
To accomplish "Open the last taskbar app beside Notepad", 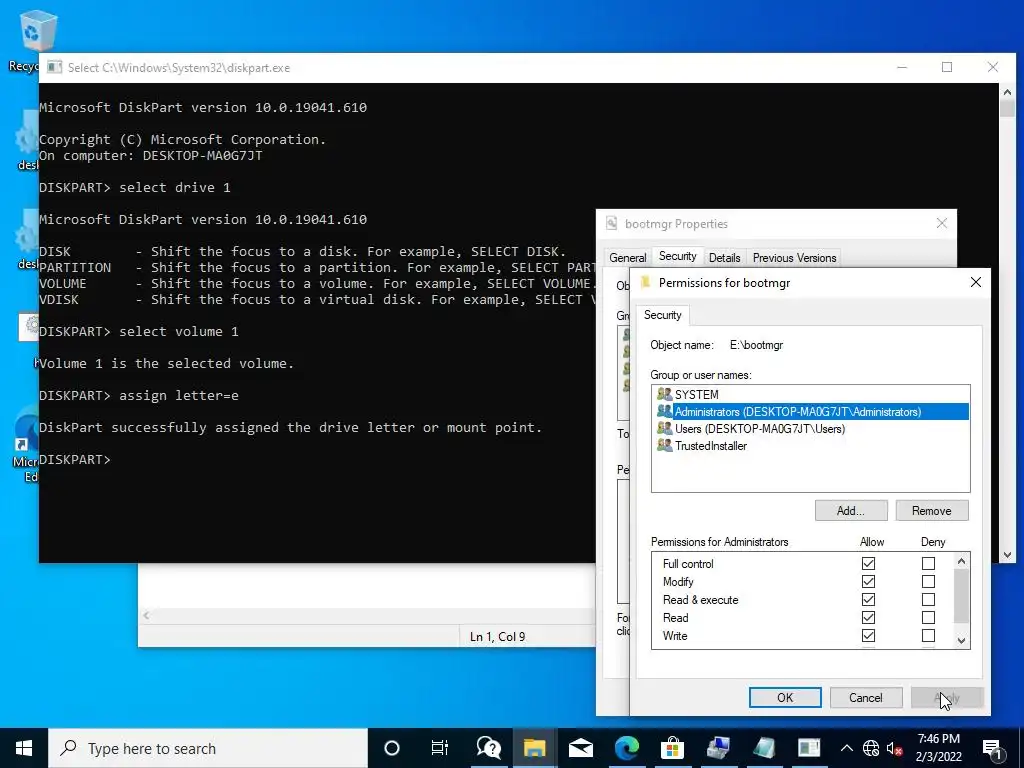I will [808, 748].
